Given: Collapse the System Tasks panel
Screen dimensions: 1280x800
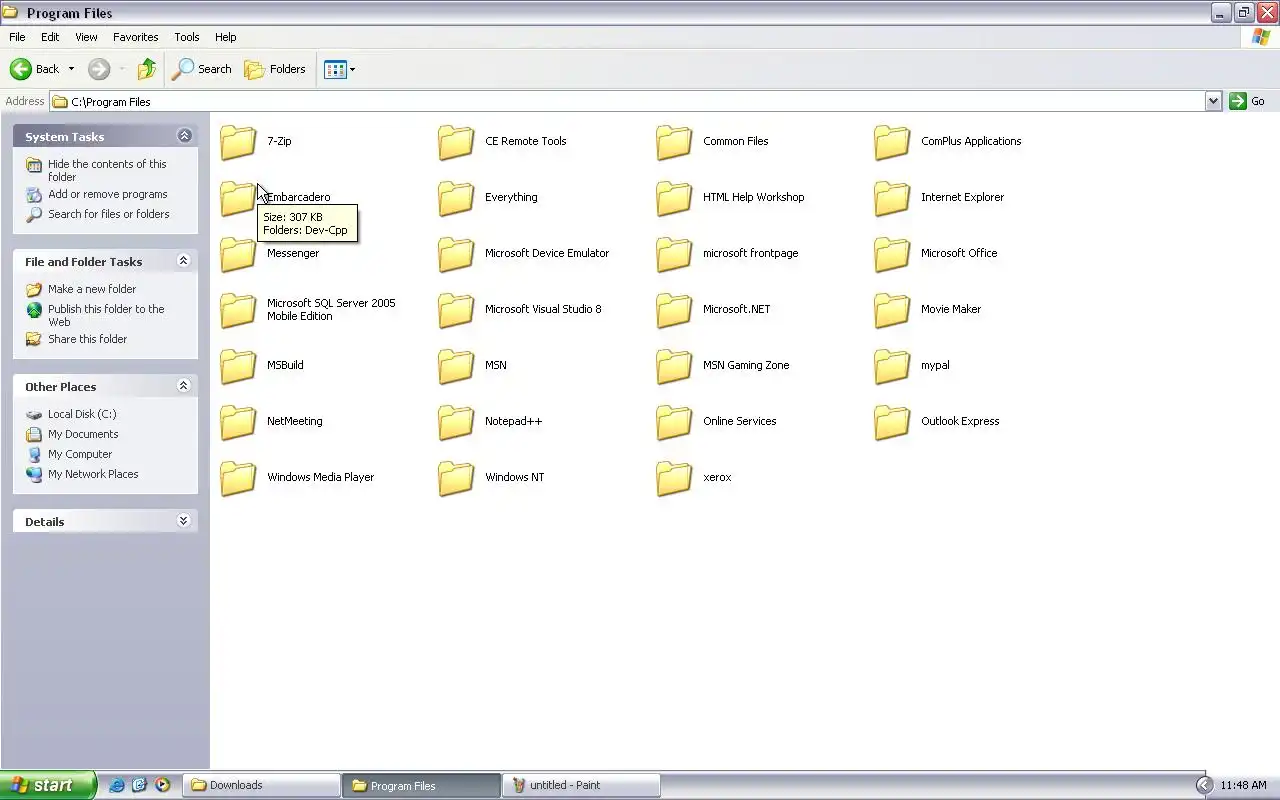Looking at the screenshot, I should pyautogui.click(x=184, y=135).
